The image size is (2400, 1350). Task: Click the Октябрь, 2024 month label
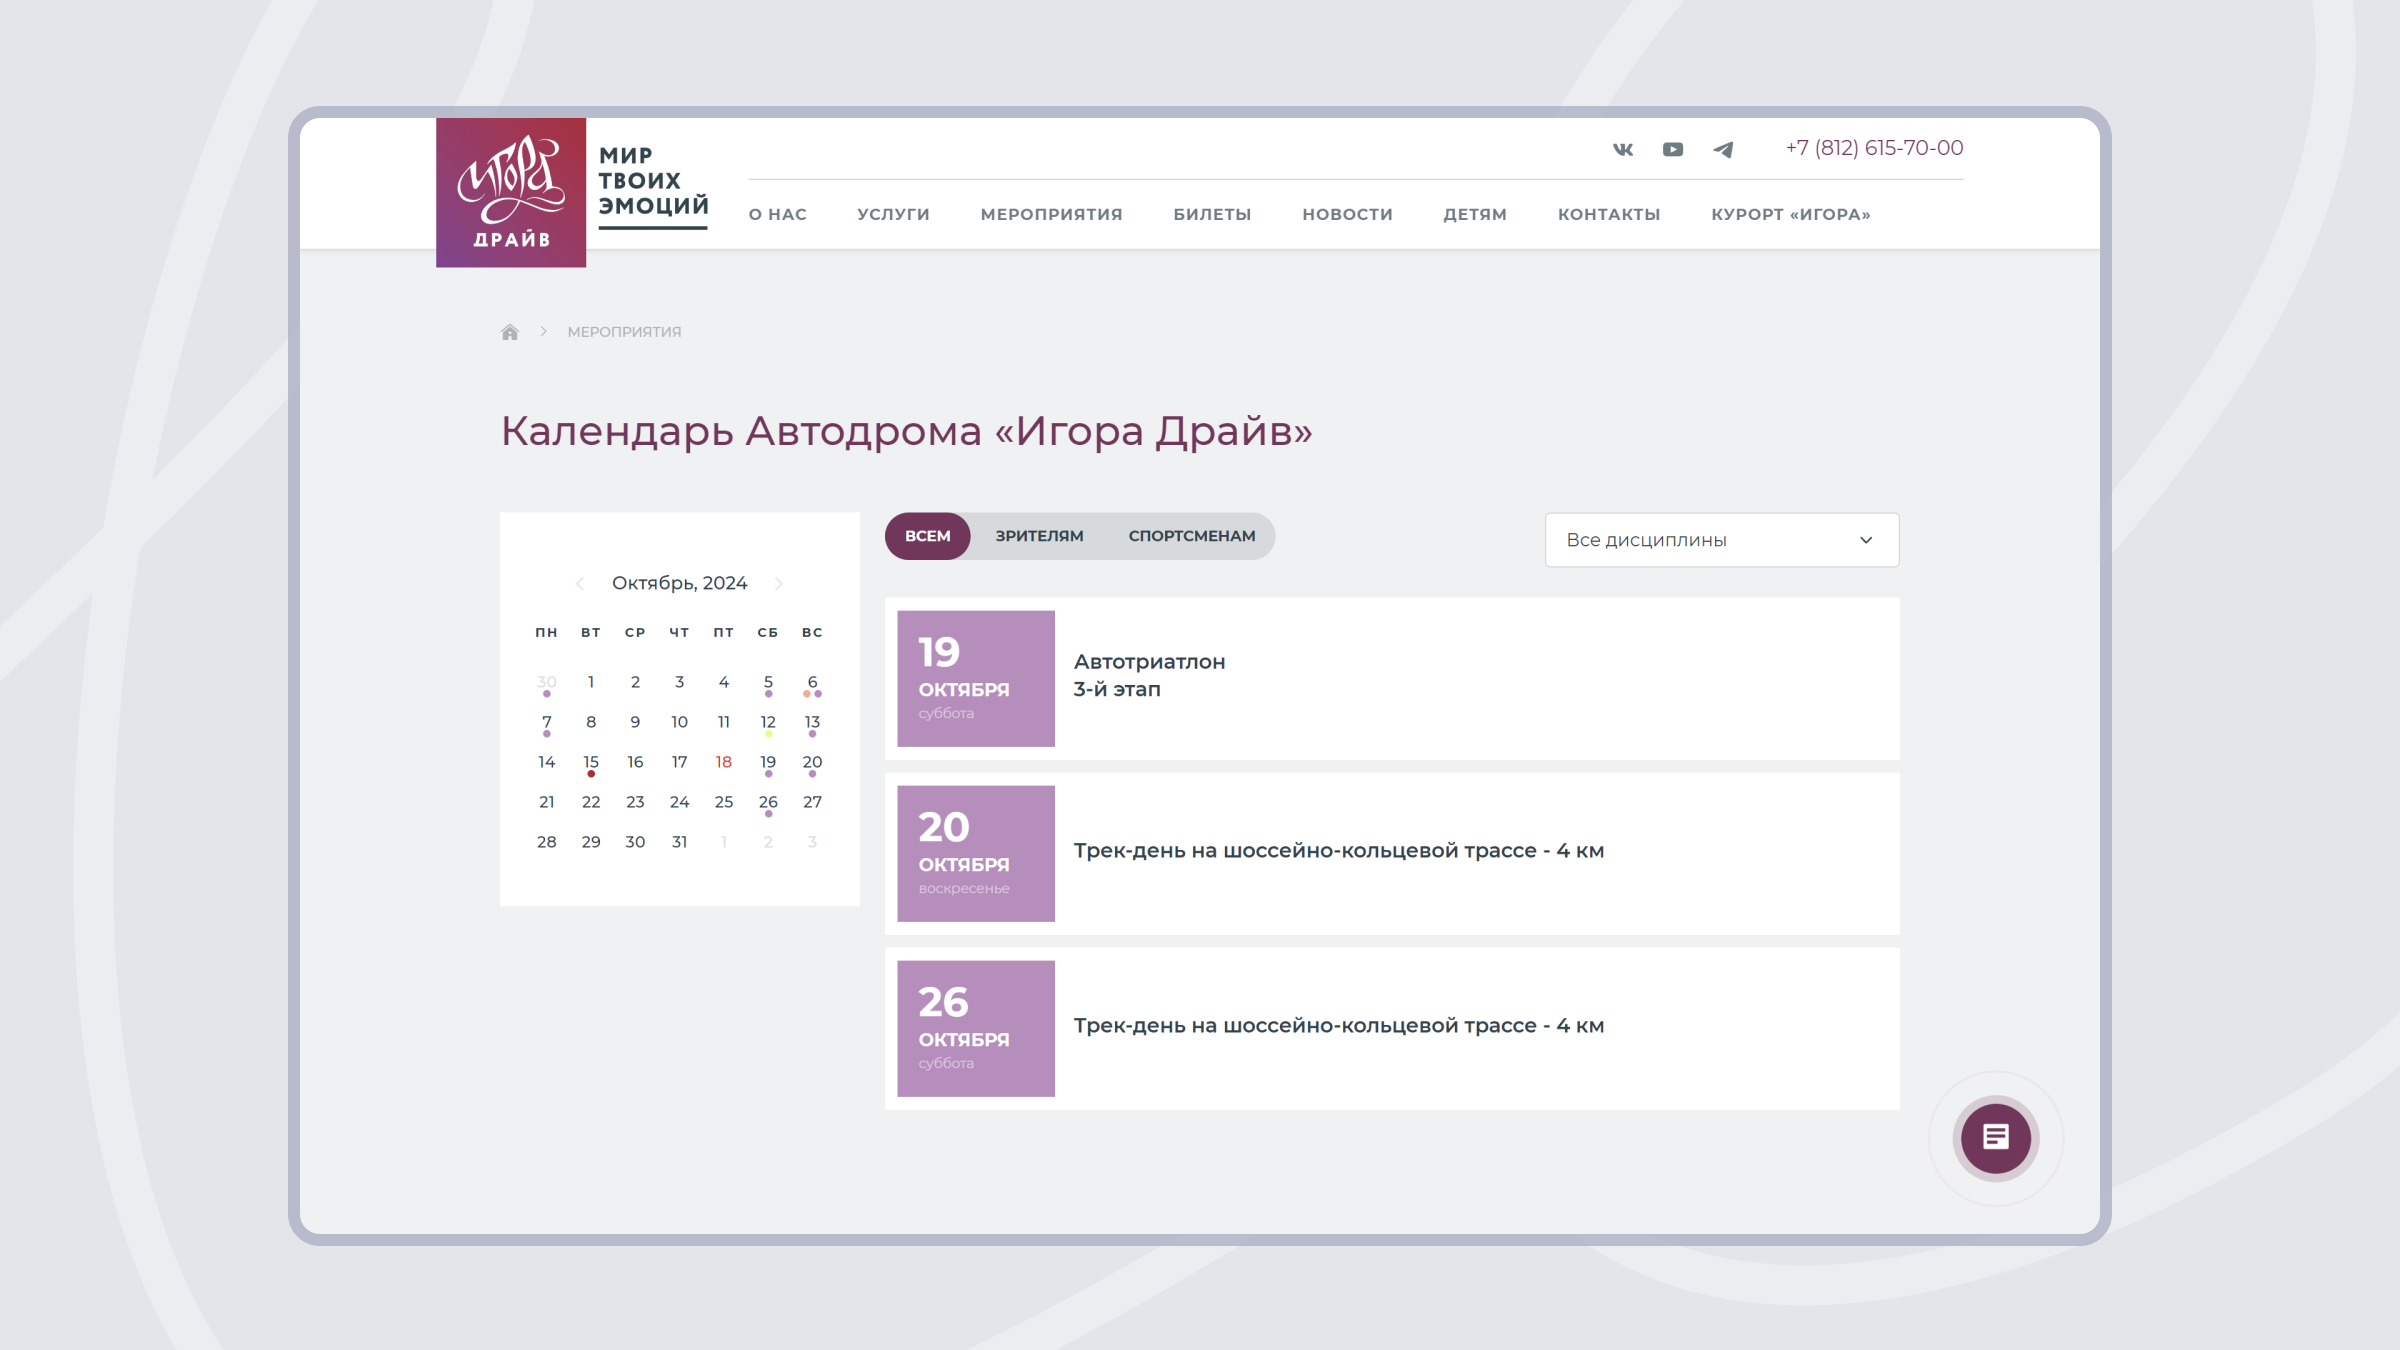pyautogui.click(x=679, y=583)
